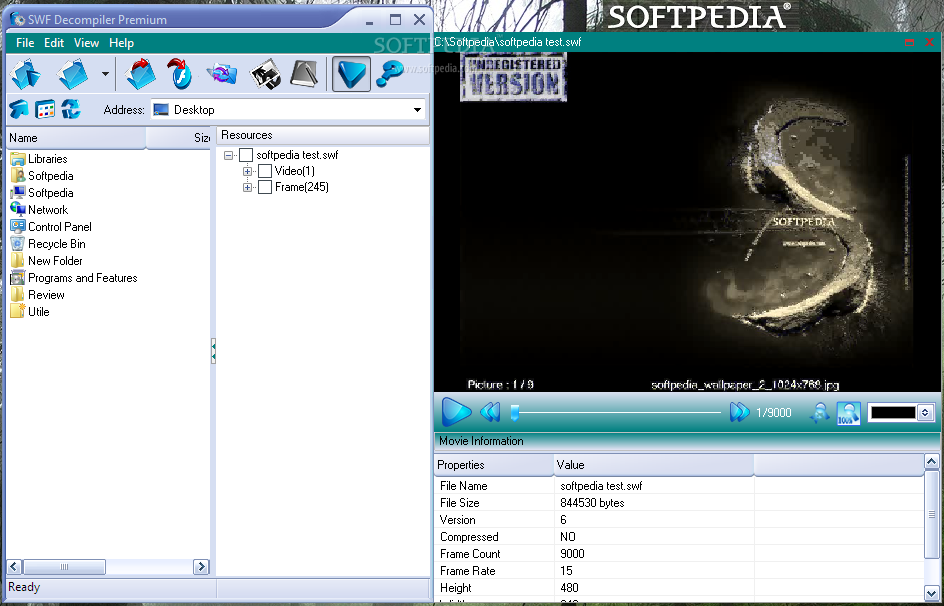Click the Flash export icon with red arrow
This screenshot has height=606, width=944.
pos(179,73)
